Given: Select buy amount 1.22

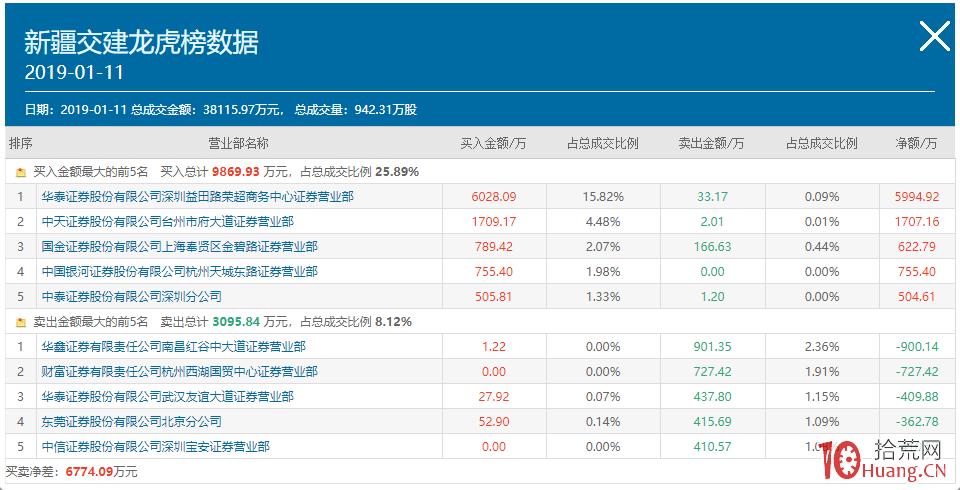Looking at the screenshot, I should coord(494,347).
